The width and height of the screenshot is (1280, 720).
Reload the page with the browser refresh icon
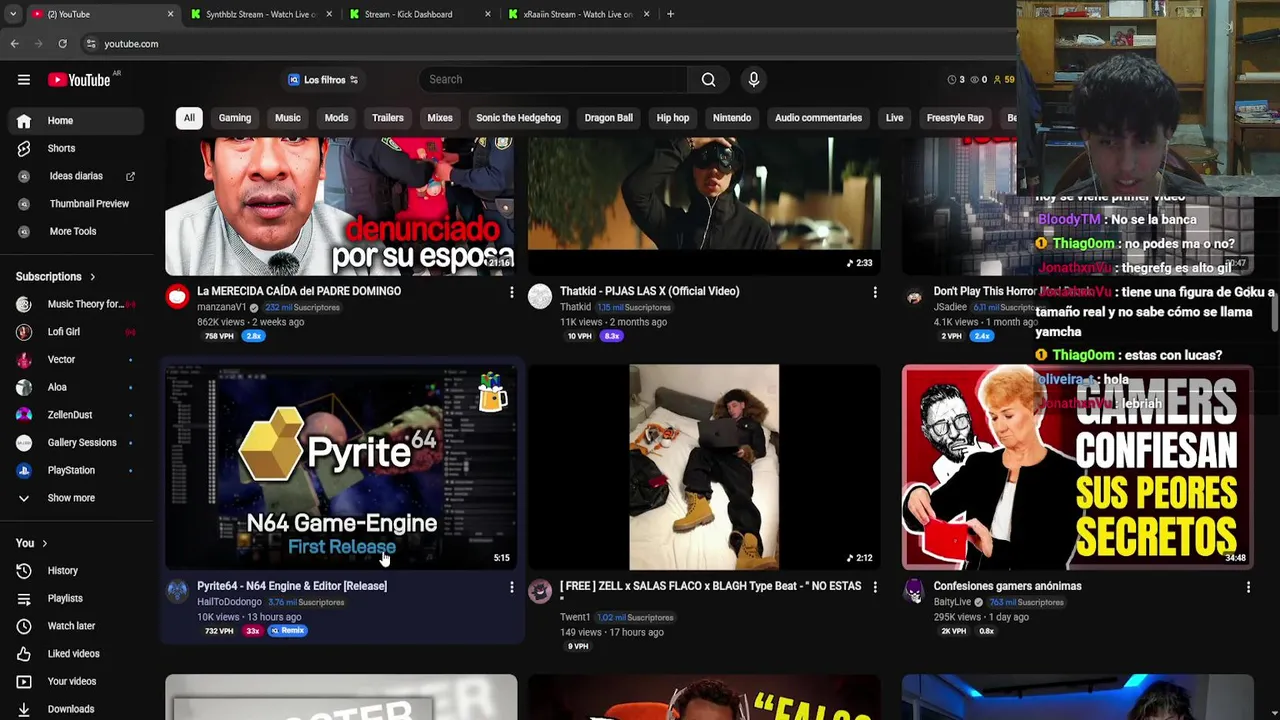62,44
